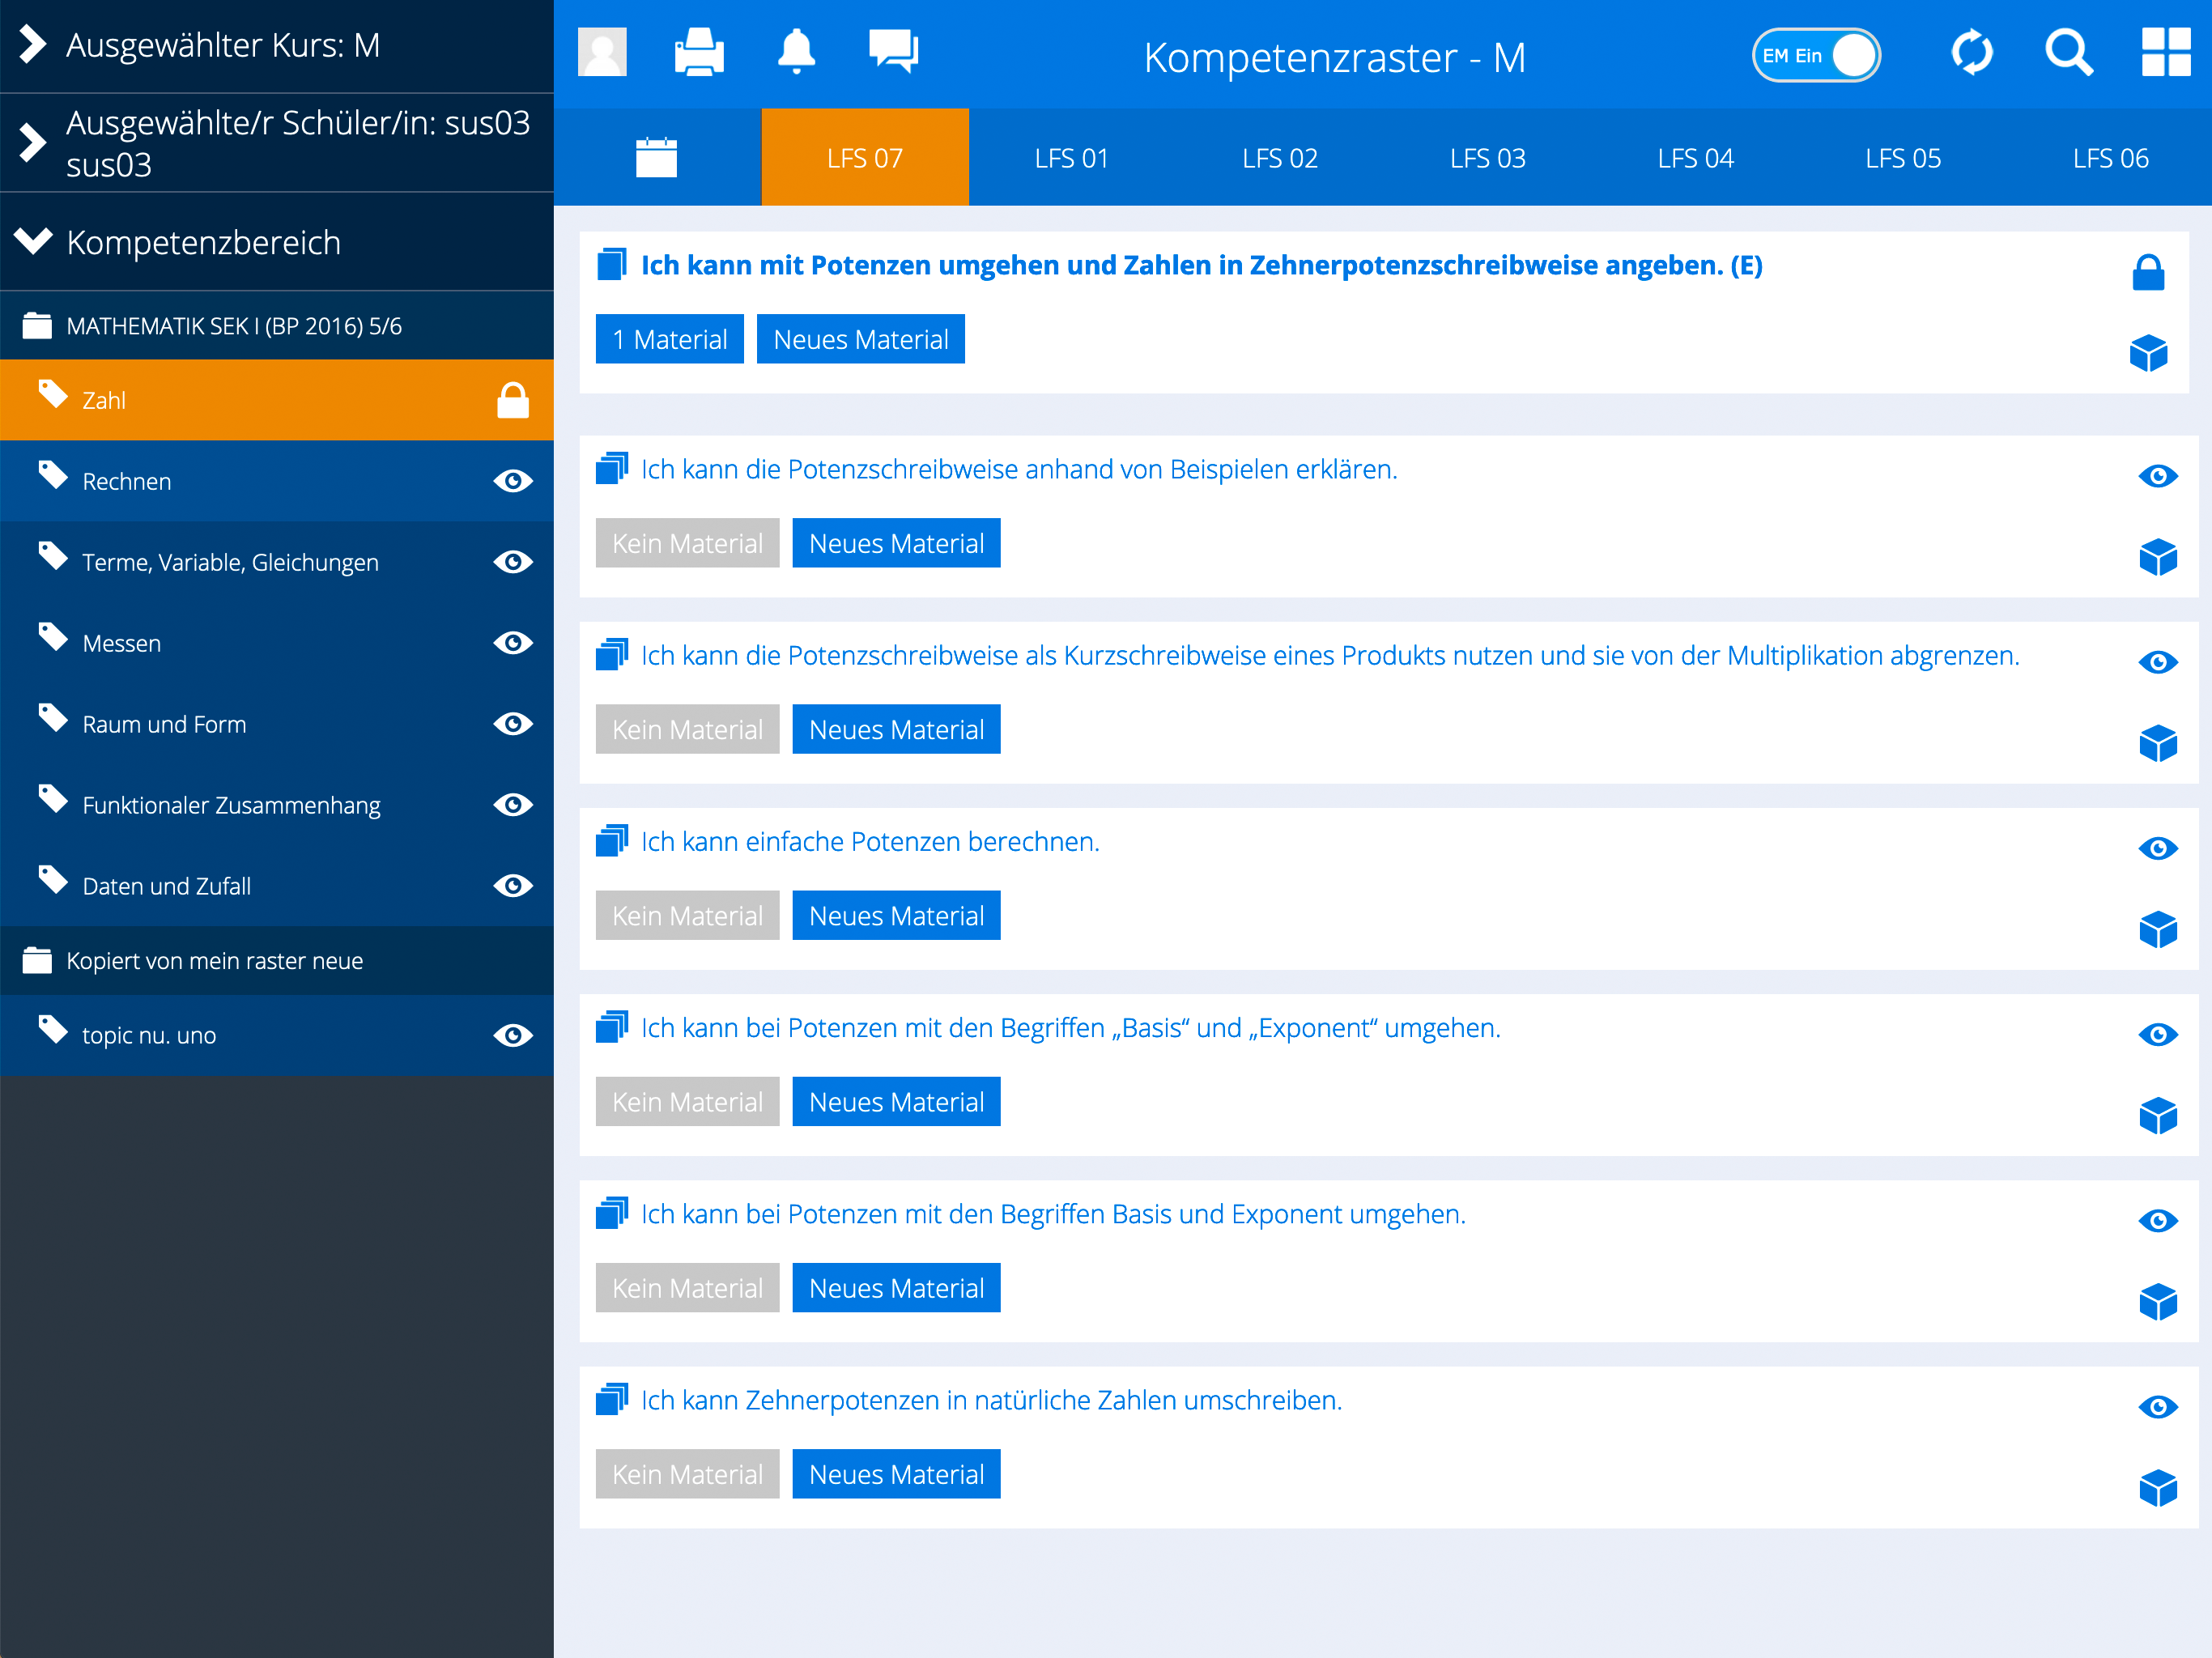Click Neues Material under Zehnerpotenzen umschreiben

(897, 1474)
